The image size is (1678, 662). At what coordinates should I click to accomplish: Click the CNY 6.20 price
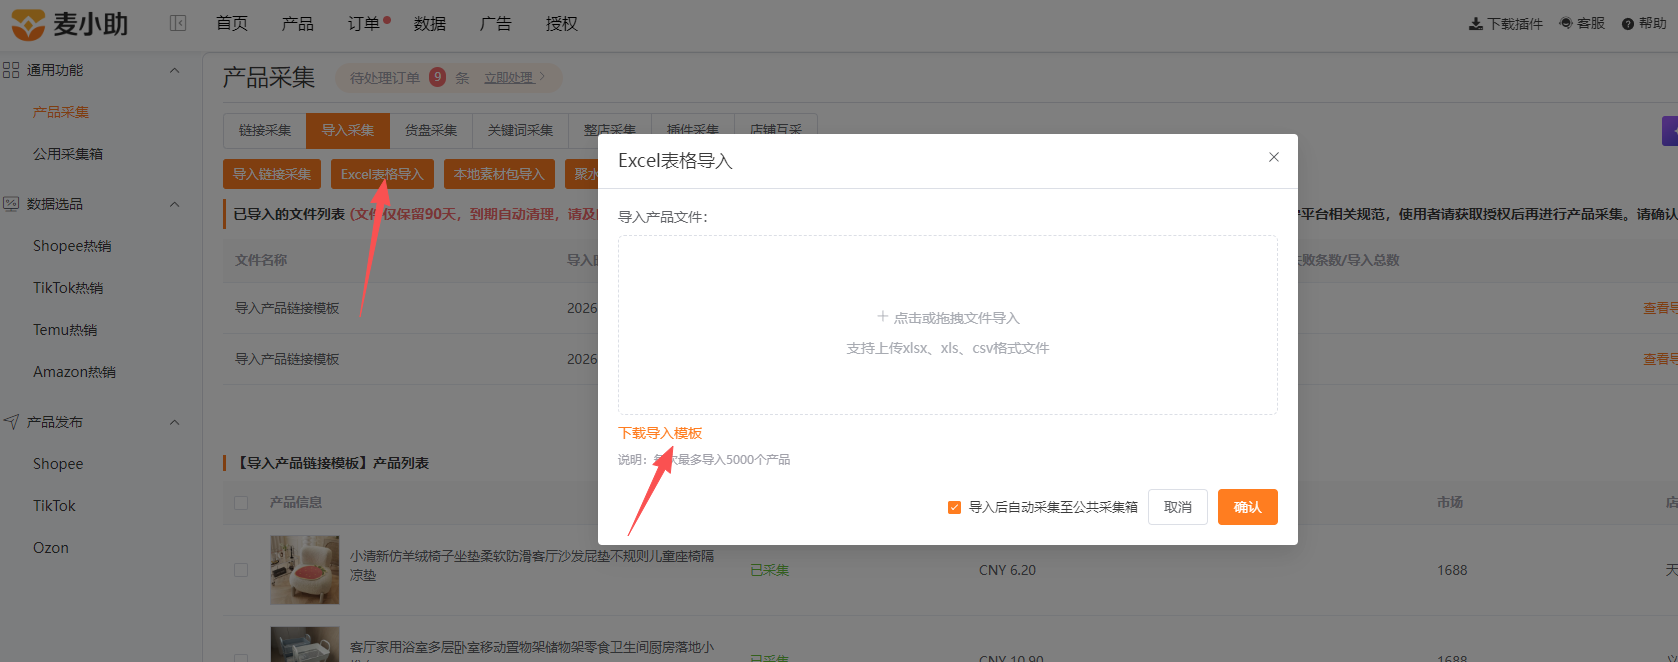pos(1007,570)
